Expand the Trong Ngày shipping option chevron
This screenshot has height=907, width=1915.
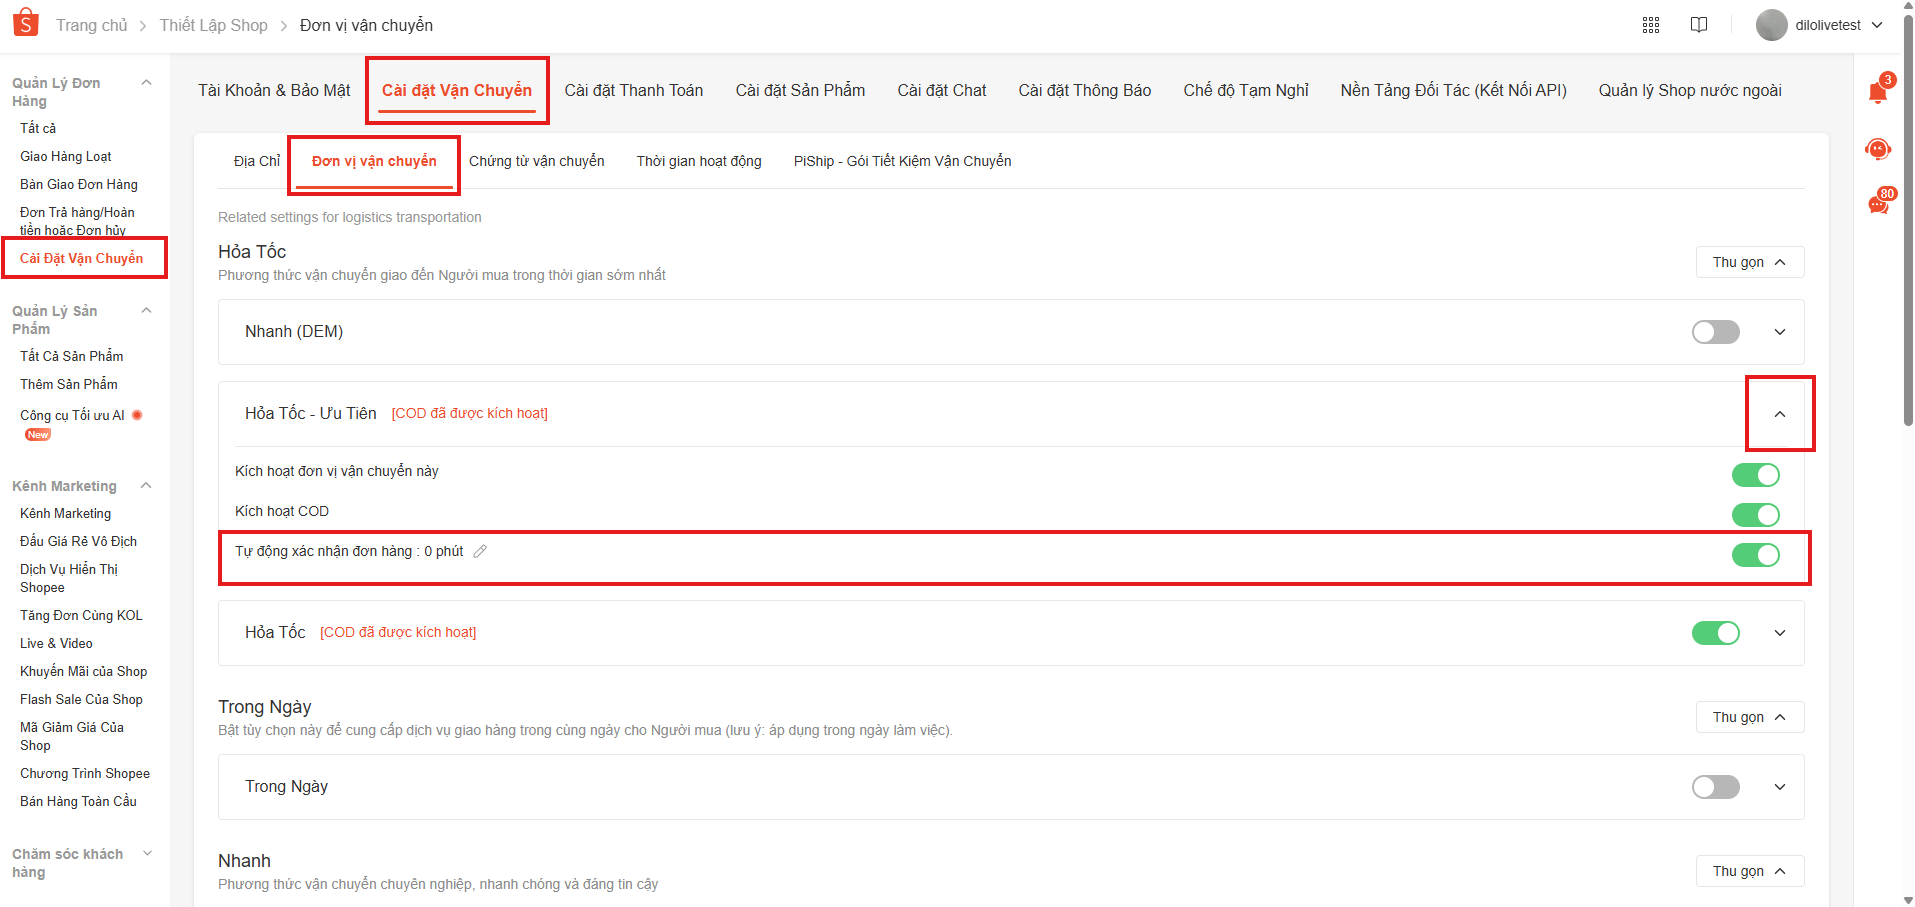(1779, 787)
